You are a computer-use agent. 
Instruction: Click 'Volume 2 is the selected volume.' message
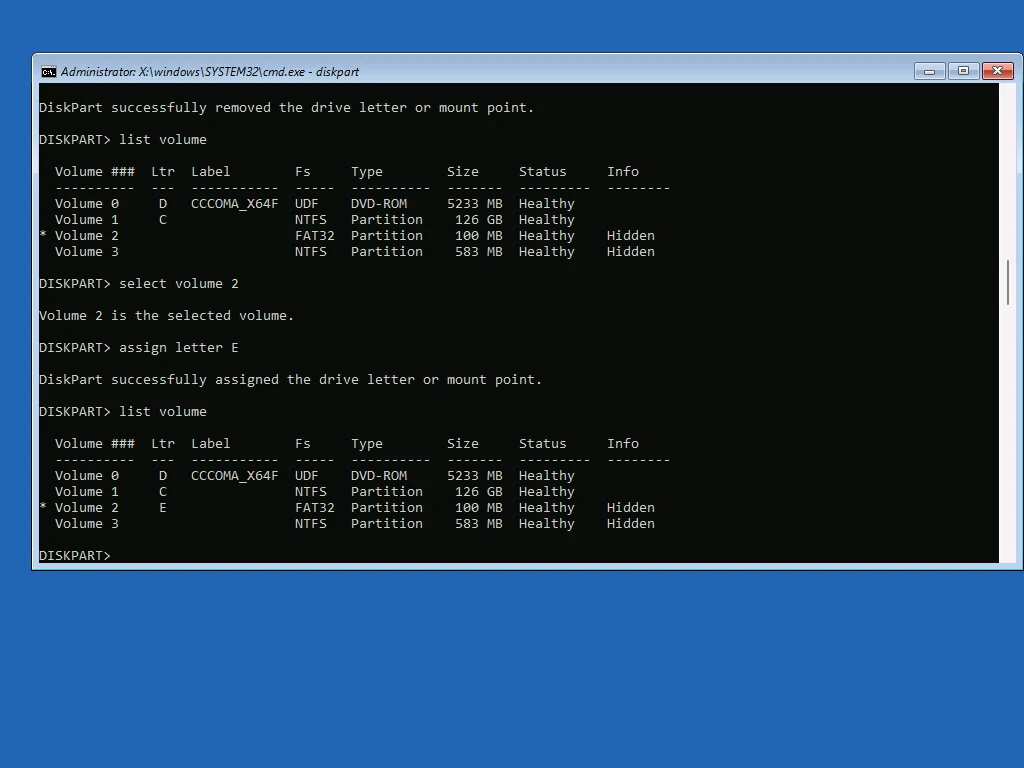(167, 315)
